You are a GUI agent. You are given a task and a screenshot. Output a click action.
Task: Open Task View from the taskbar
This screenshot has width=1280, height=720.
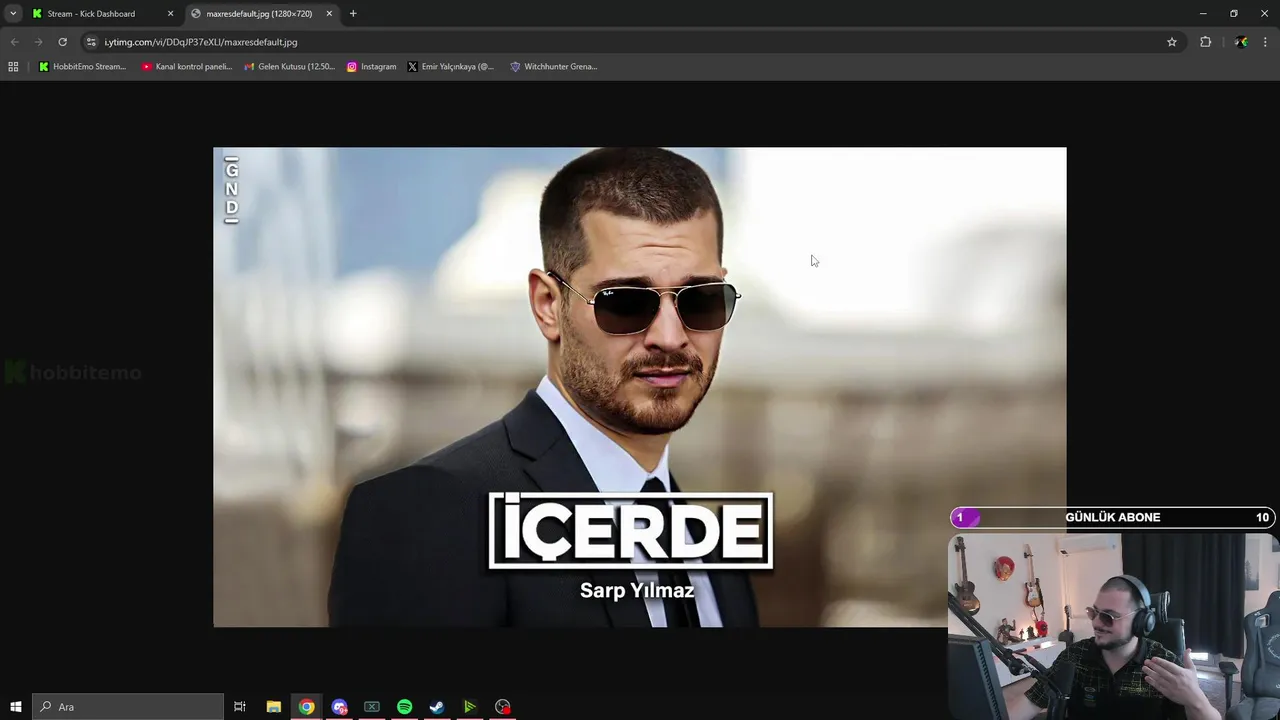240,707
